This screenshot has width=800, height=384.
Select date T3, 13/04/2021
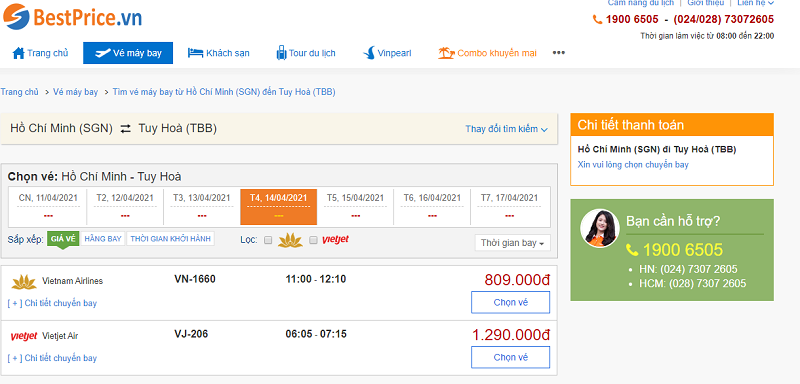coord(202,207)
